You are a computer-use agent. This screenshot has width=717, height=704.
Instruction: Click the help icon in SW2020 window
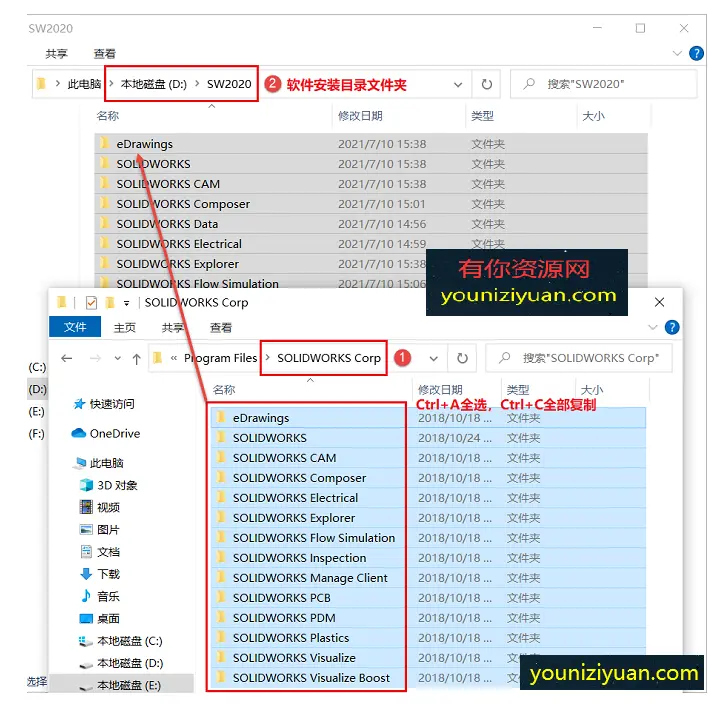[x=696, y=53]
